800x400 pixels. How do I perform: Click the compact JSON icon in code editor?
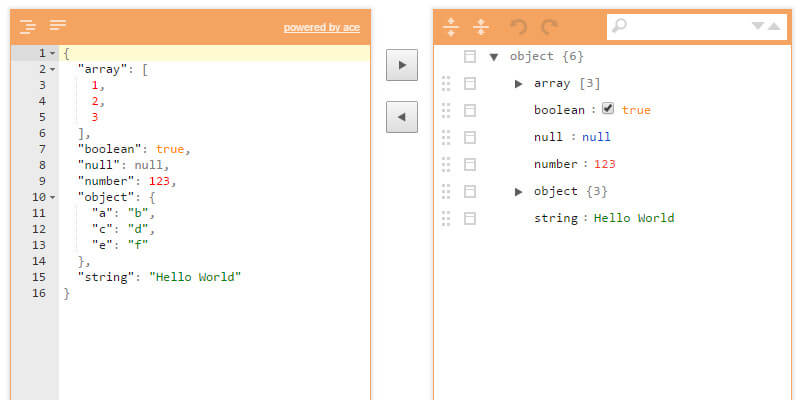58,26
